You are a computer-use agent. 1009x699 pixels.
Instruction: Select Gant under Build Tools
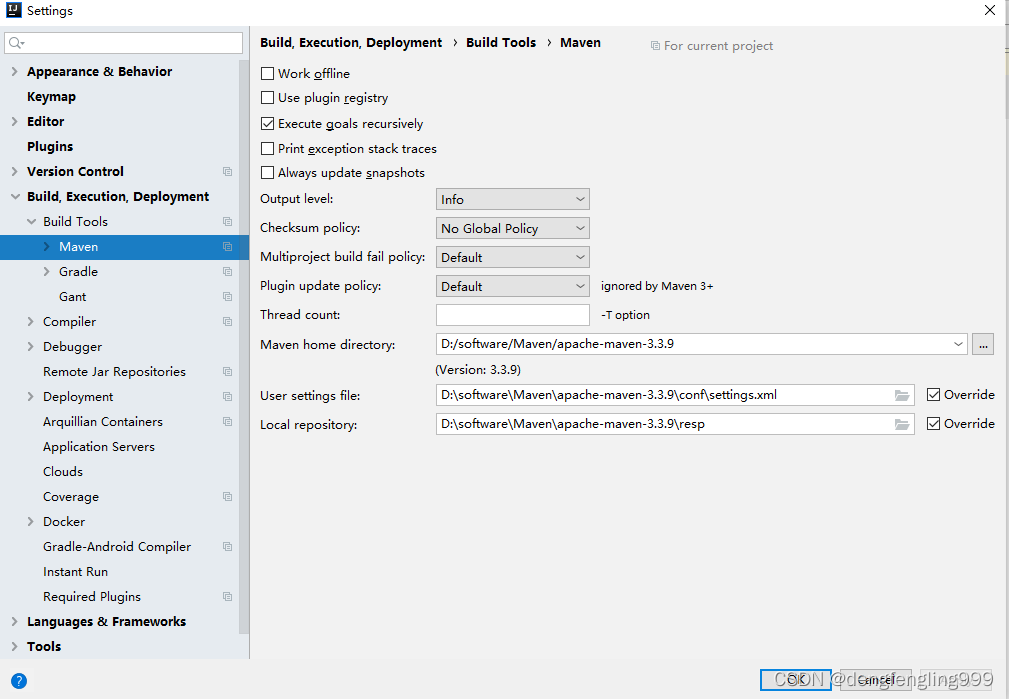pyautogui.click(x=72, y=297)
